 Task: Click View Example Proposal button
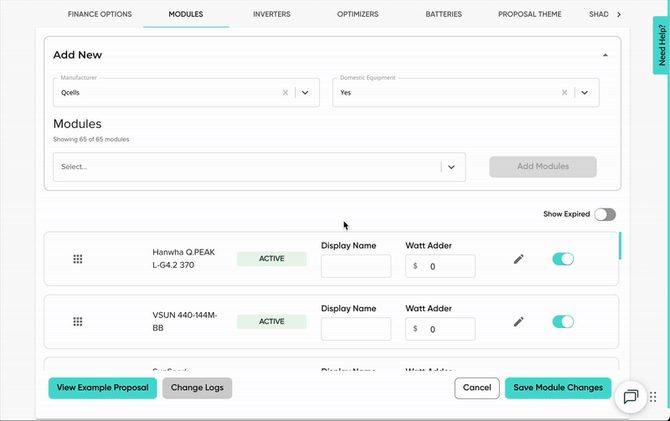coord(103,387)
